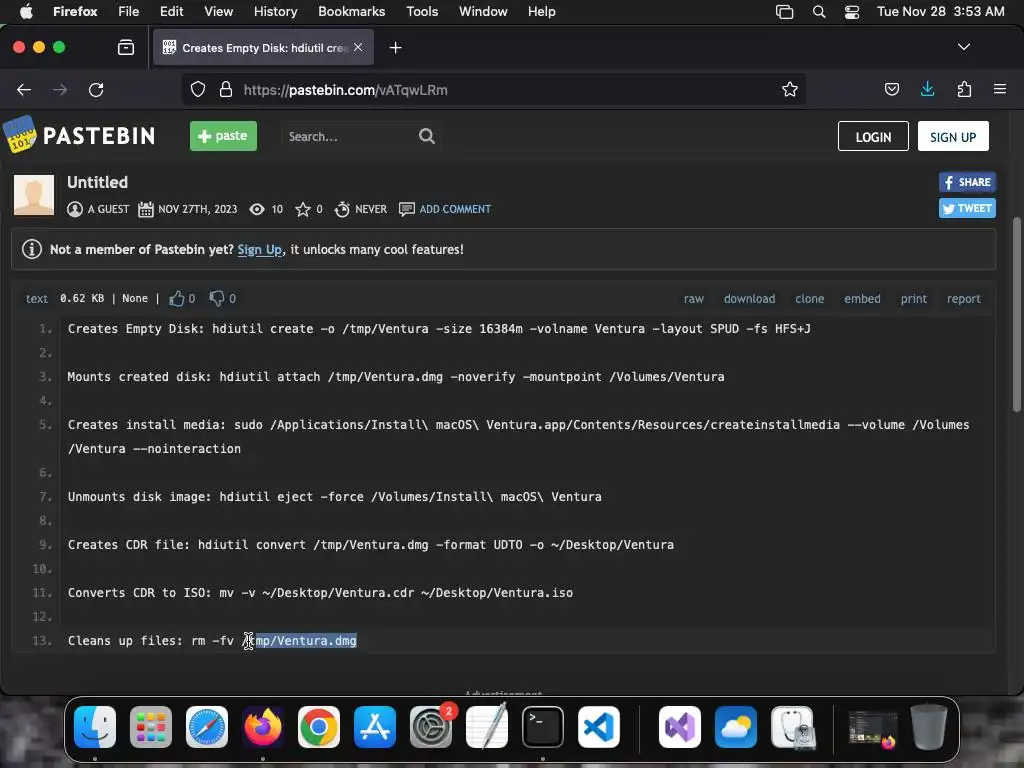Open Safari from the Dock

(x=207, y=727)
